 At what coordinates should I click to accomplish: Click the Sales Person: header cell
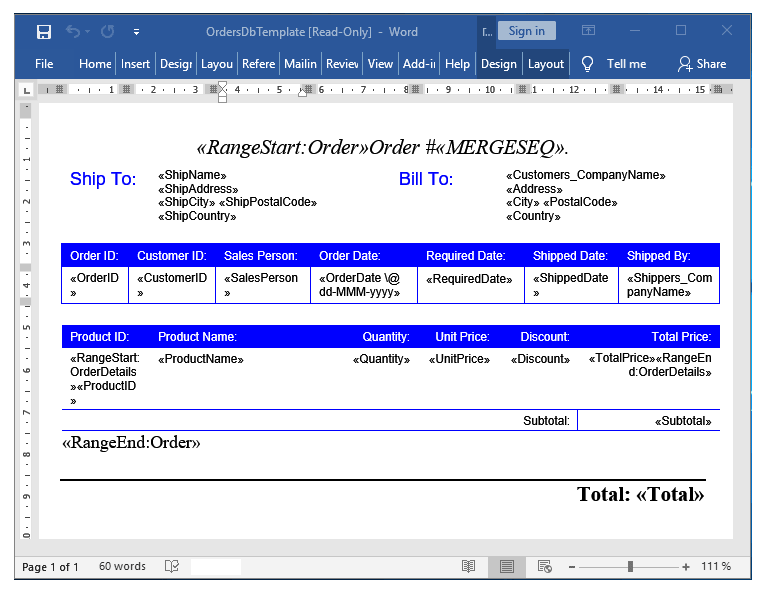click(x=261, y=256)
